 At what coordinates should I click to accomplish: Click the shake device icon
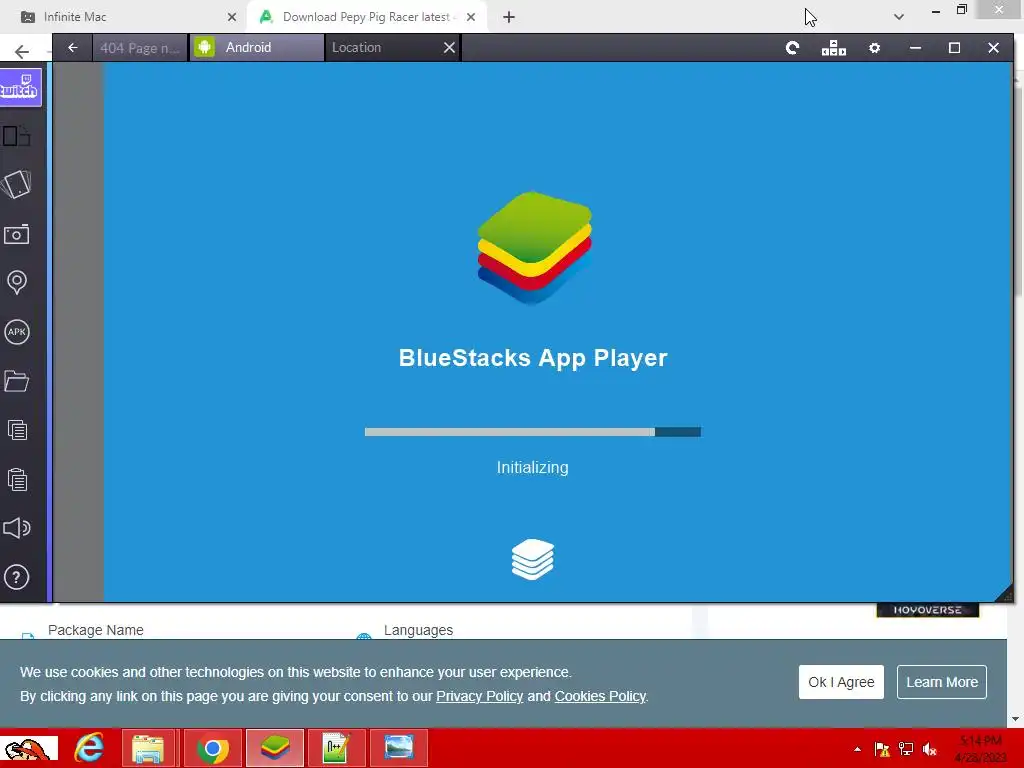[x=16, y=185]
